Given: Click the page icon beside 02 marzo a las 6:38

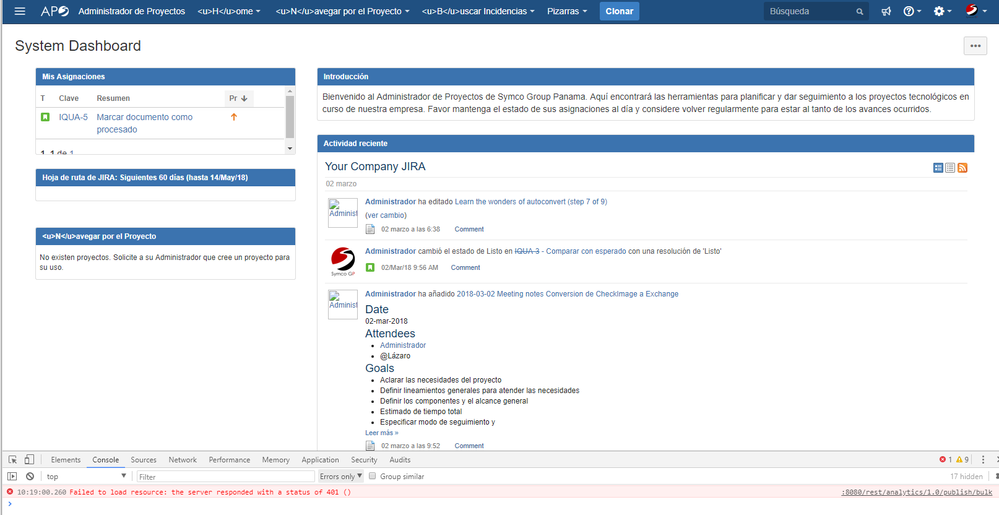Looking at the screenshot, I should click(x=370, y=229).
